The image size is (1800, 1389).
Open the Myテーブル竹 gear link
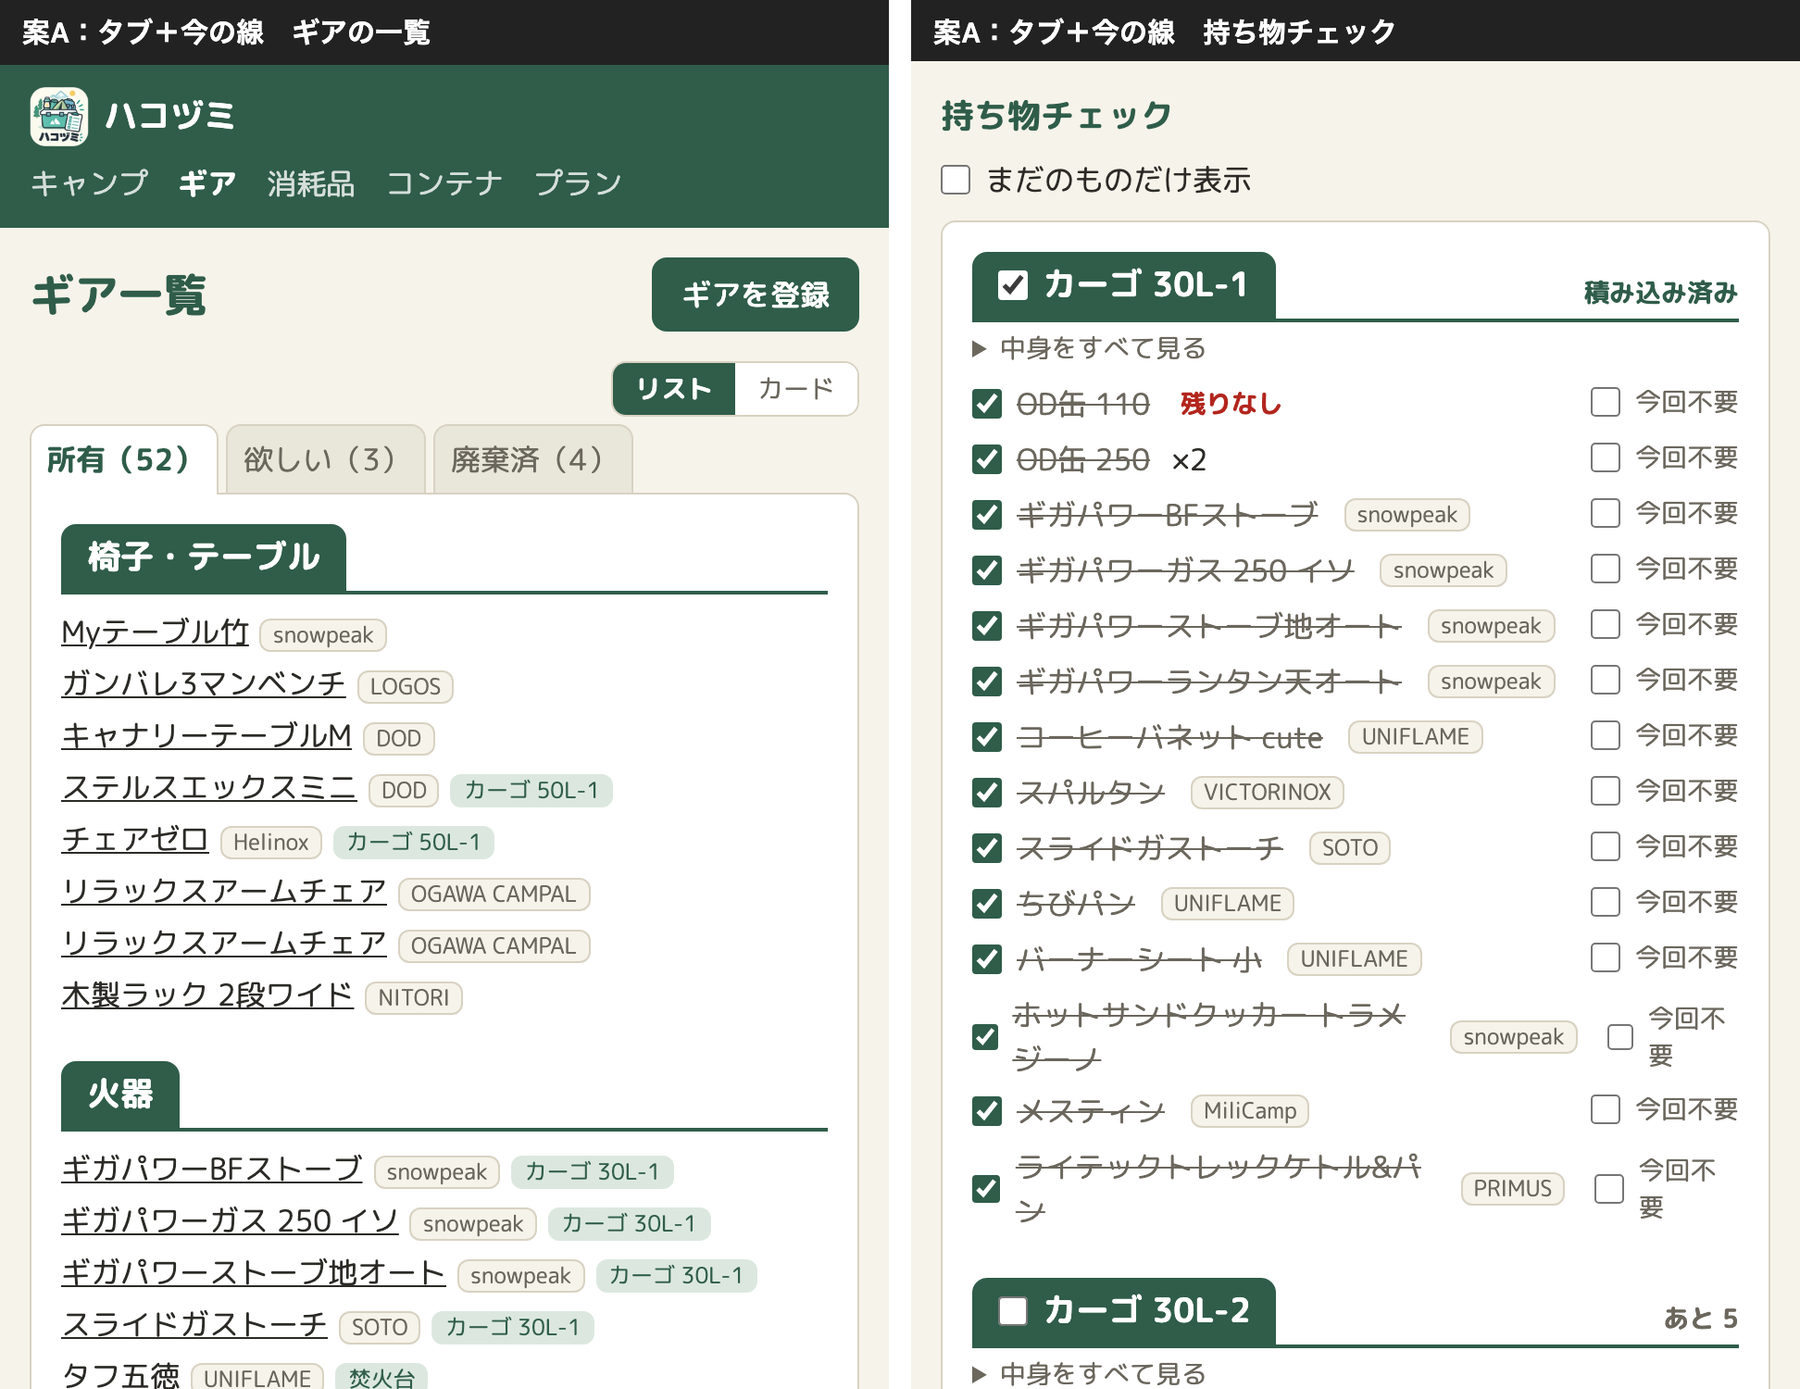pos(155,632)
